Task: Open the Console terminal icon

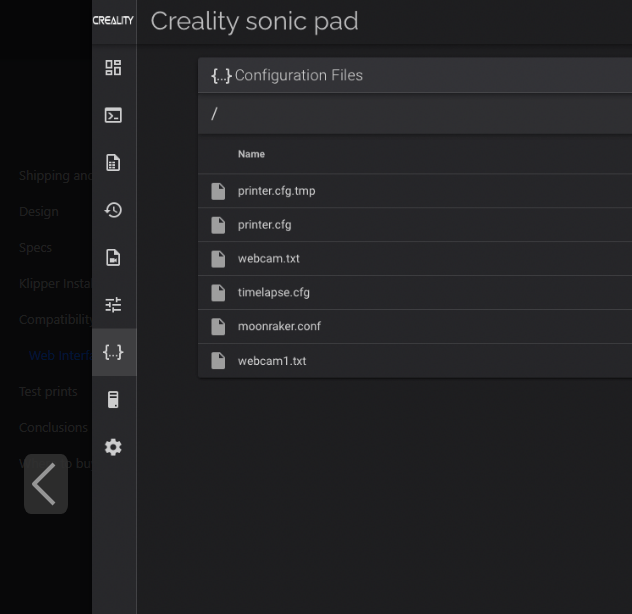Action: coord(113,115)
